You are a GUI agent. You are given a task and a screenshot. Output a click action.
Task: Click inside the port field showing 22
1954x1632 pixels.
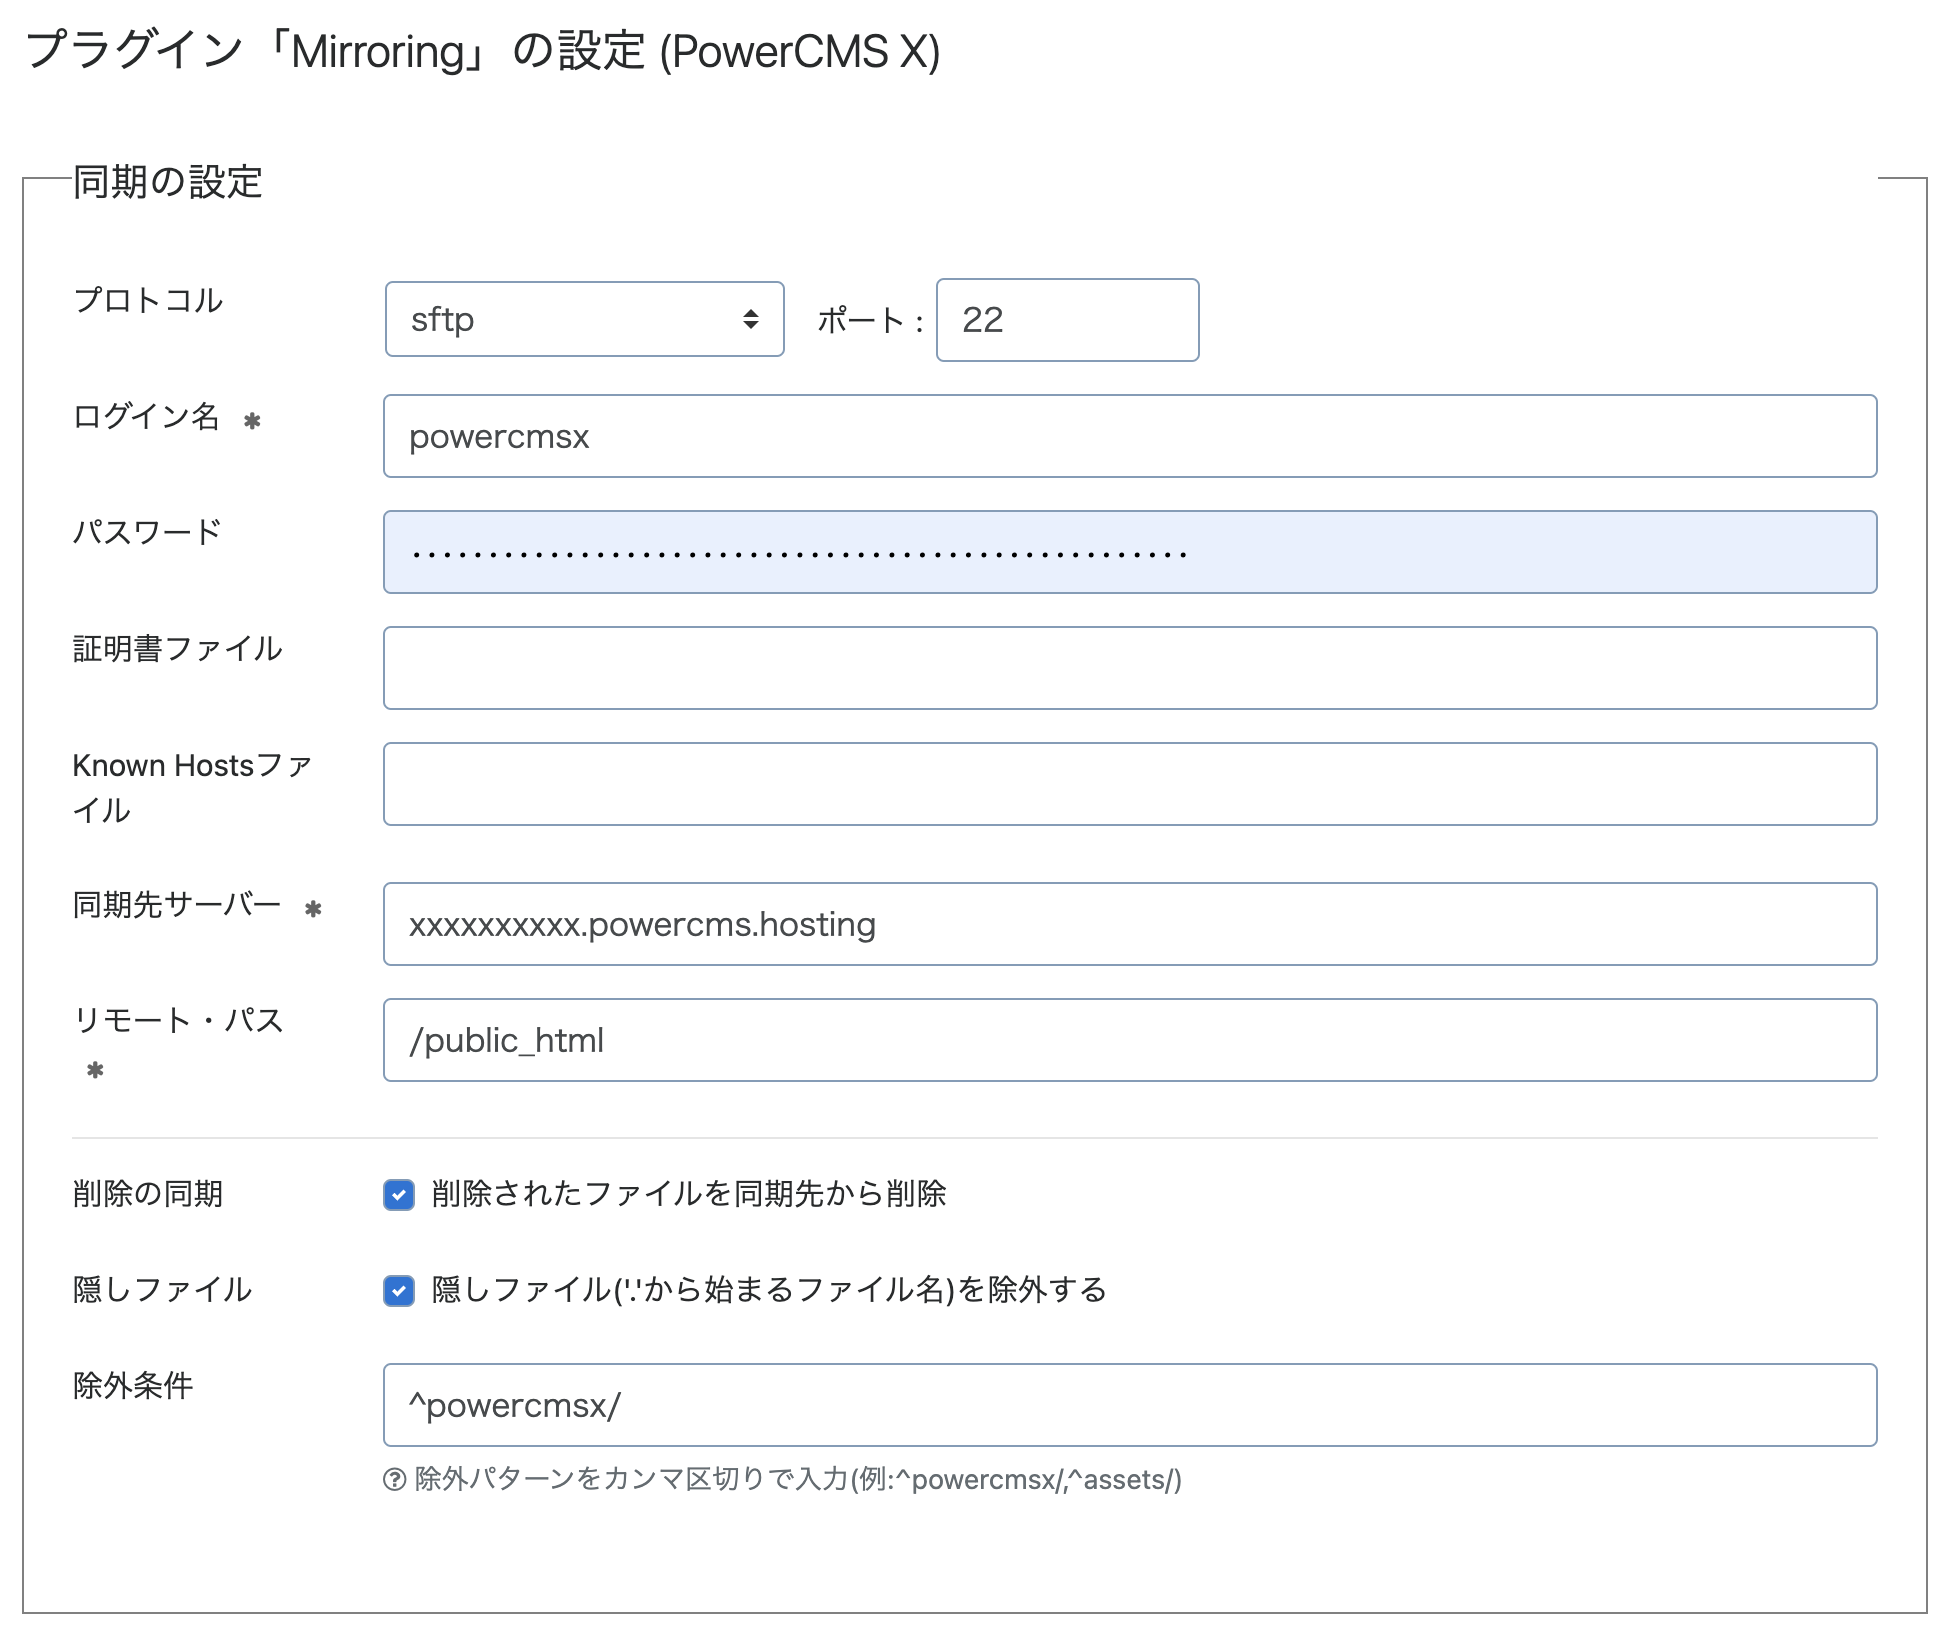pyautogui.click(x=1065, y=320)
